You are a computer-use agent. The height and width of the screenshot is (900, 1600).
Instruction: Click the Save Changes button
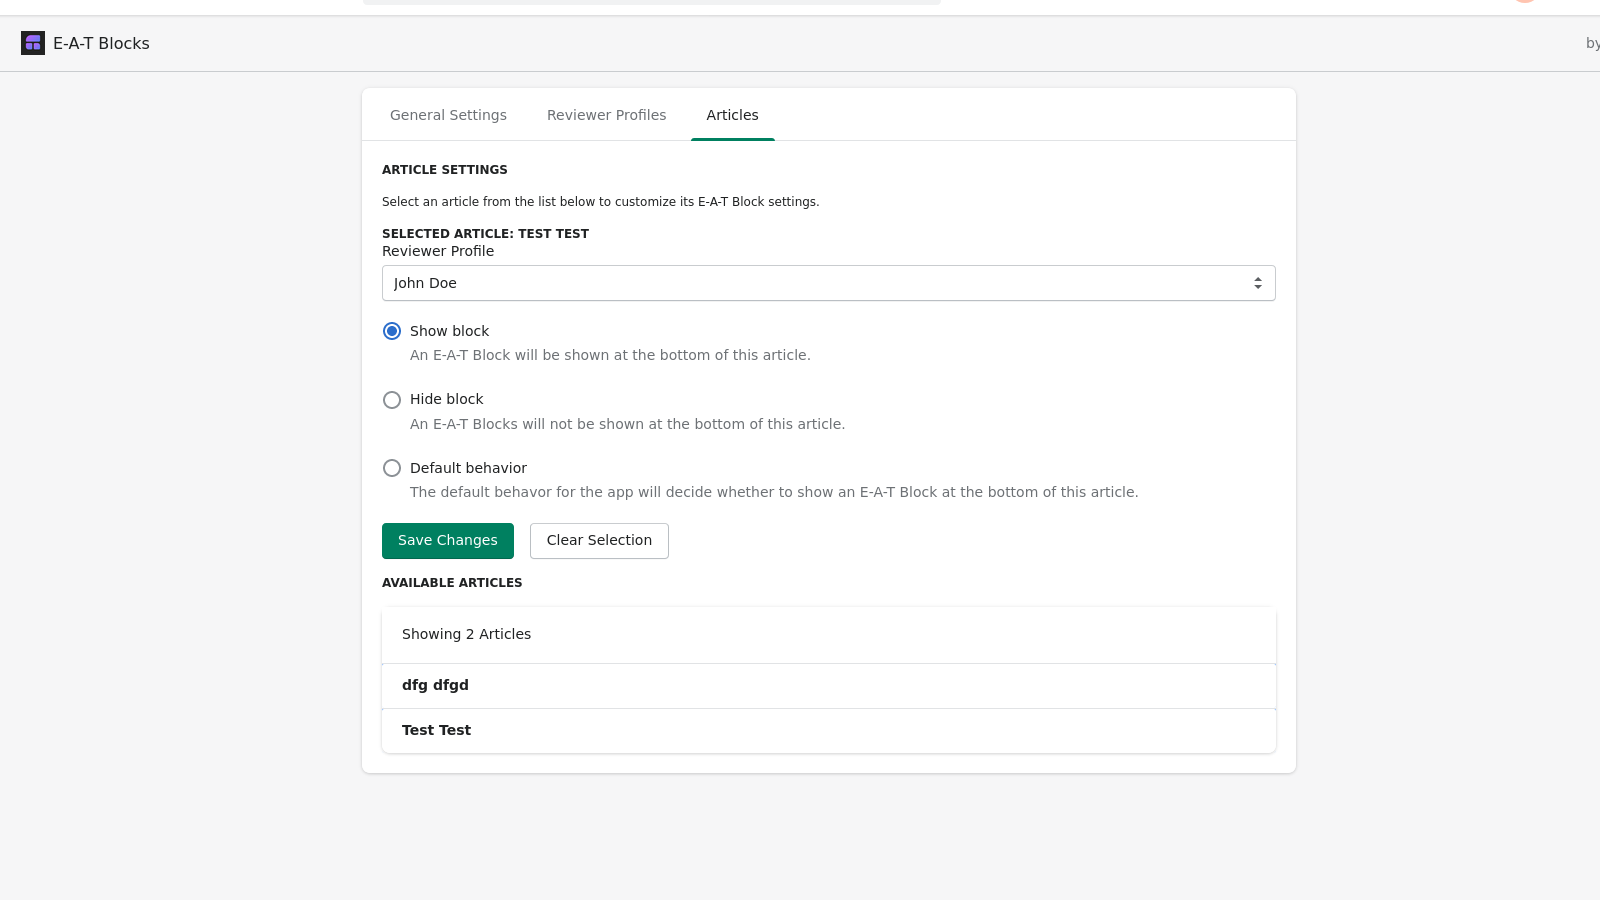click(448, 541)
